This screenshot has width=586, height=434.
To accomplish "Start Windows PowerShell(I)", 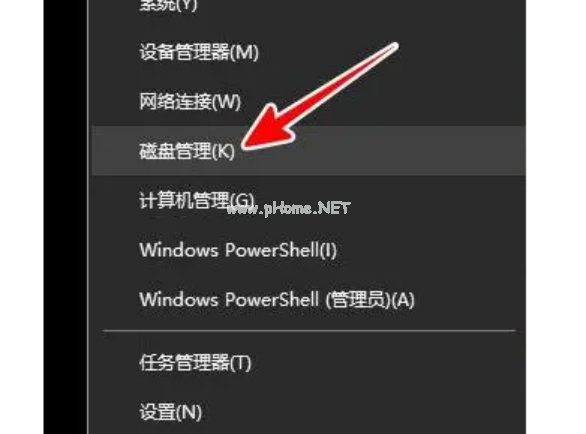I will click(x=308, y=250).
